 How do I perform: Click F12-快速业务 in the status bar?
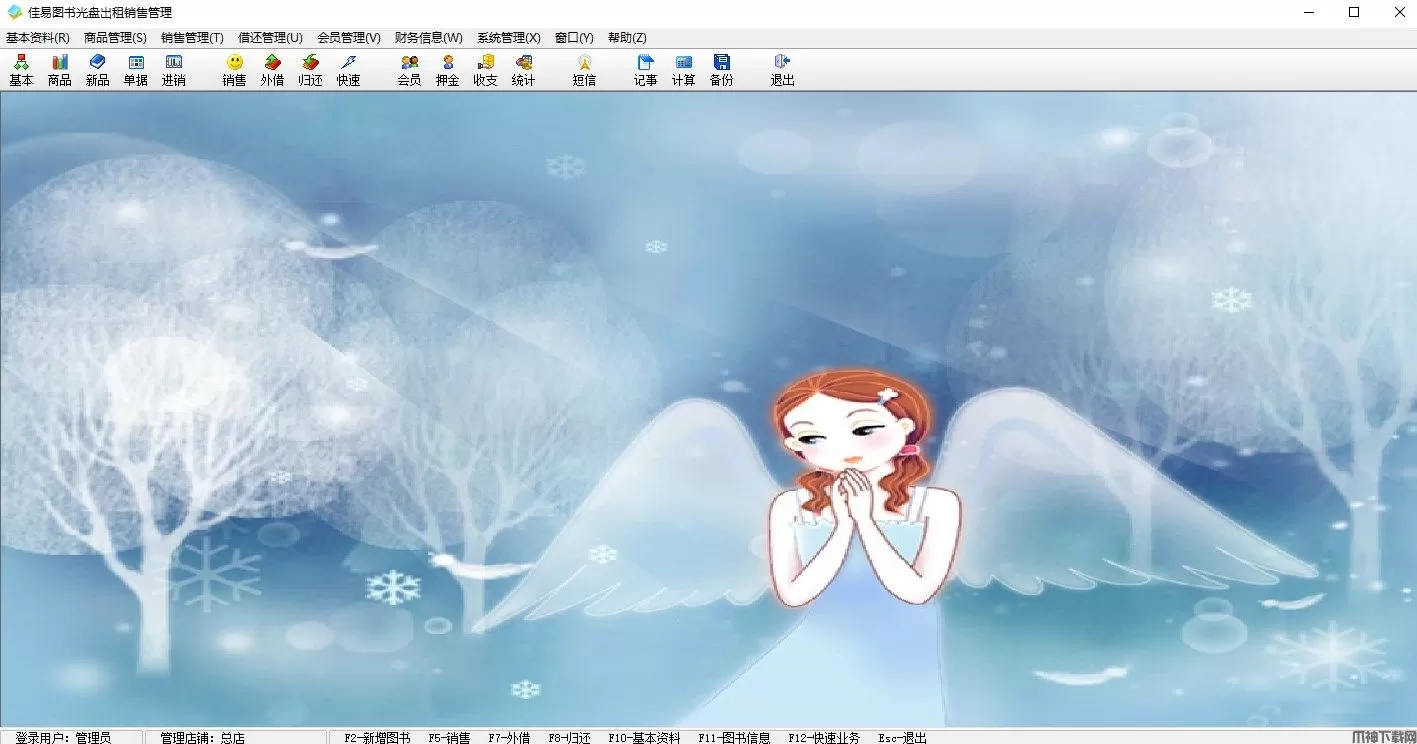(x=824, y=738)
